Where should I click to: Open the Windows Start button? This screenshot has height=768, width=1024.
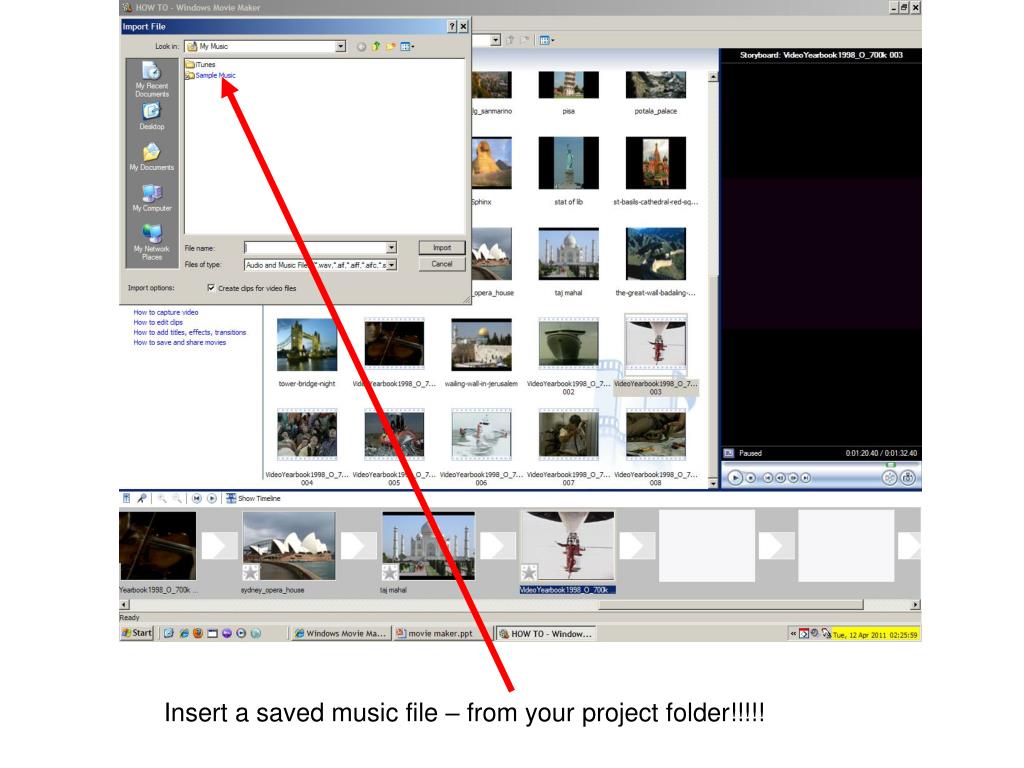click(x=136, y=633)
